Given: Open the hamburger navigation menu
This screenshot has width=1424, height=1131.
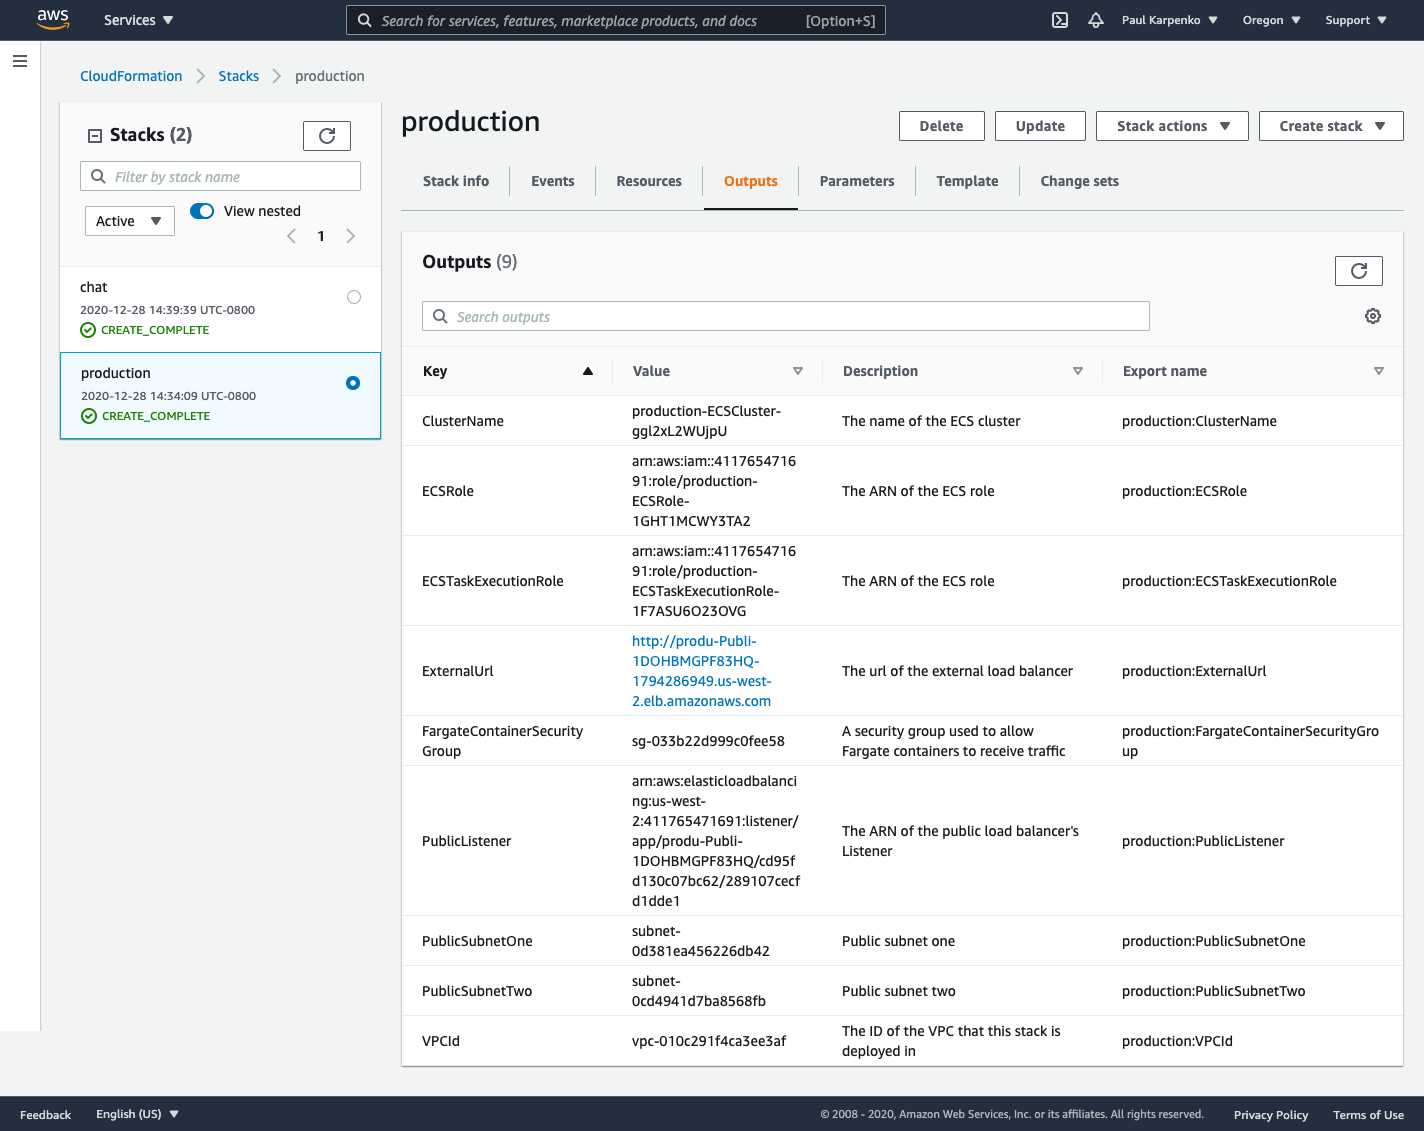Looking at the screenshot, I should [20, 61].
